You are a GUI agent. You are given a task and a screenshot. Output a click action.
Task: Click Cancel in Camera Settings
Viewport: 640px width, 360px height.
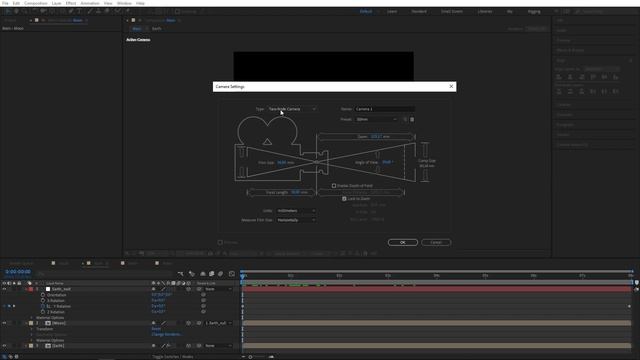[436, 242]
